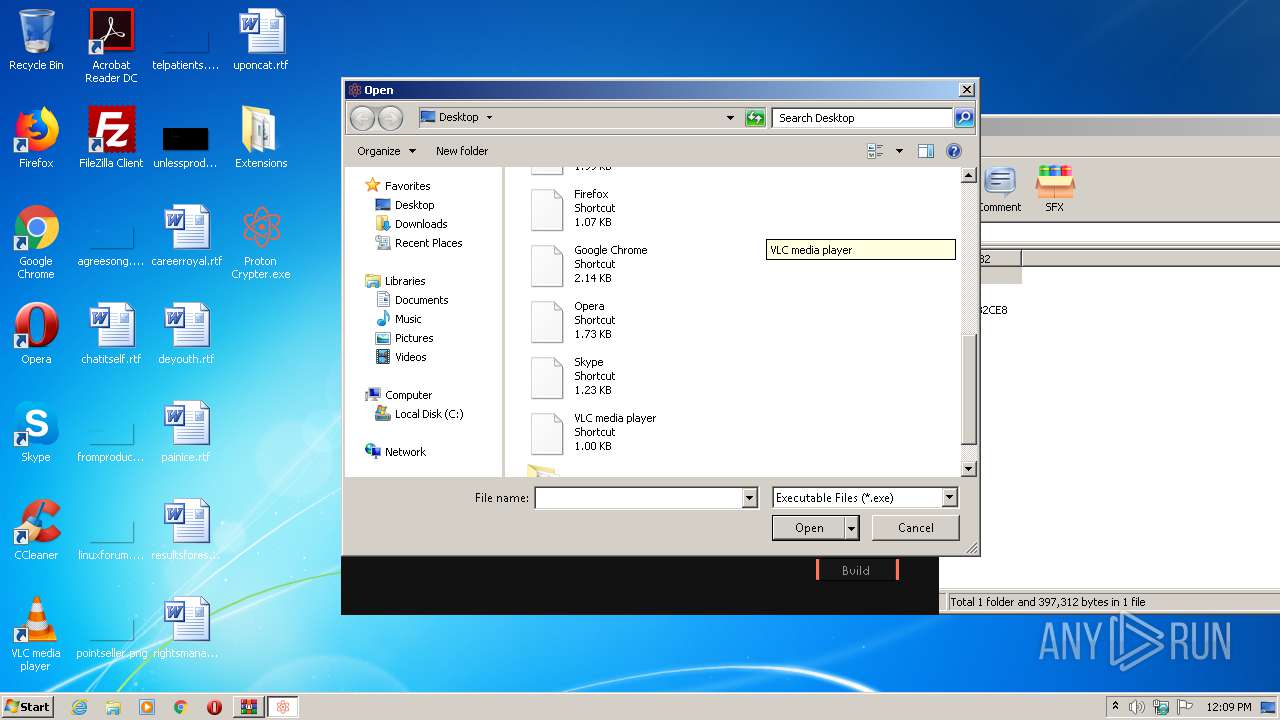The height and width of the screenshot is (720, 1280).
Task: Select uponcat.rtf file on desktop
Action: tap(261, 40)
